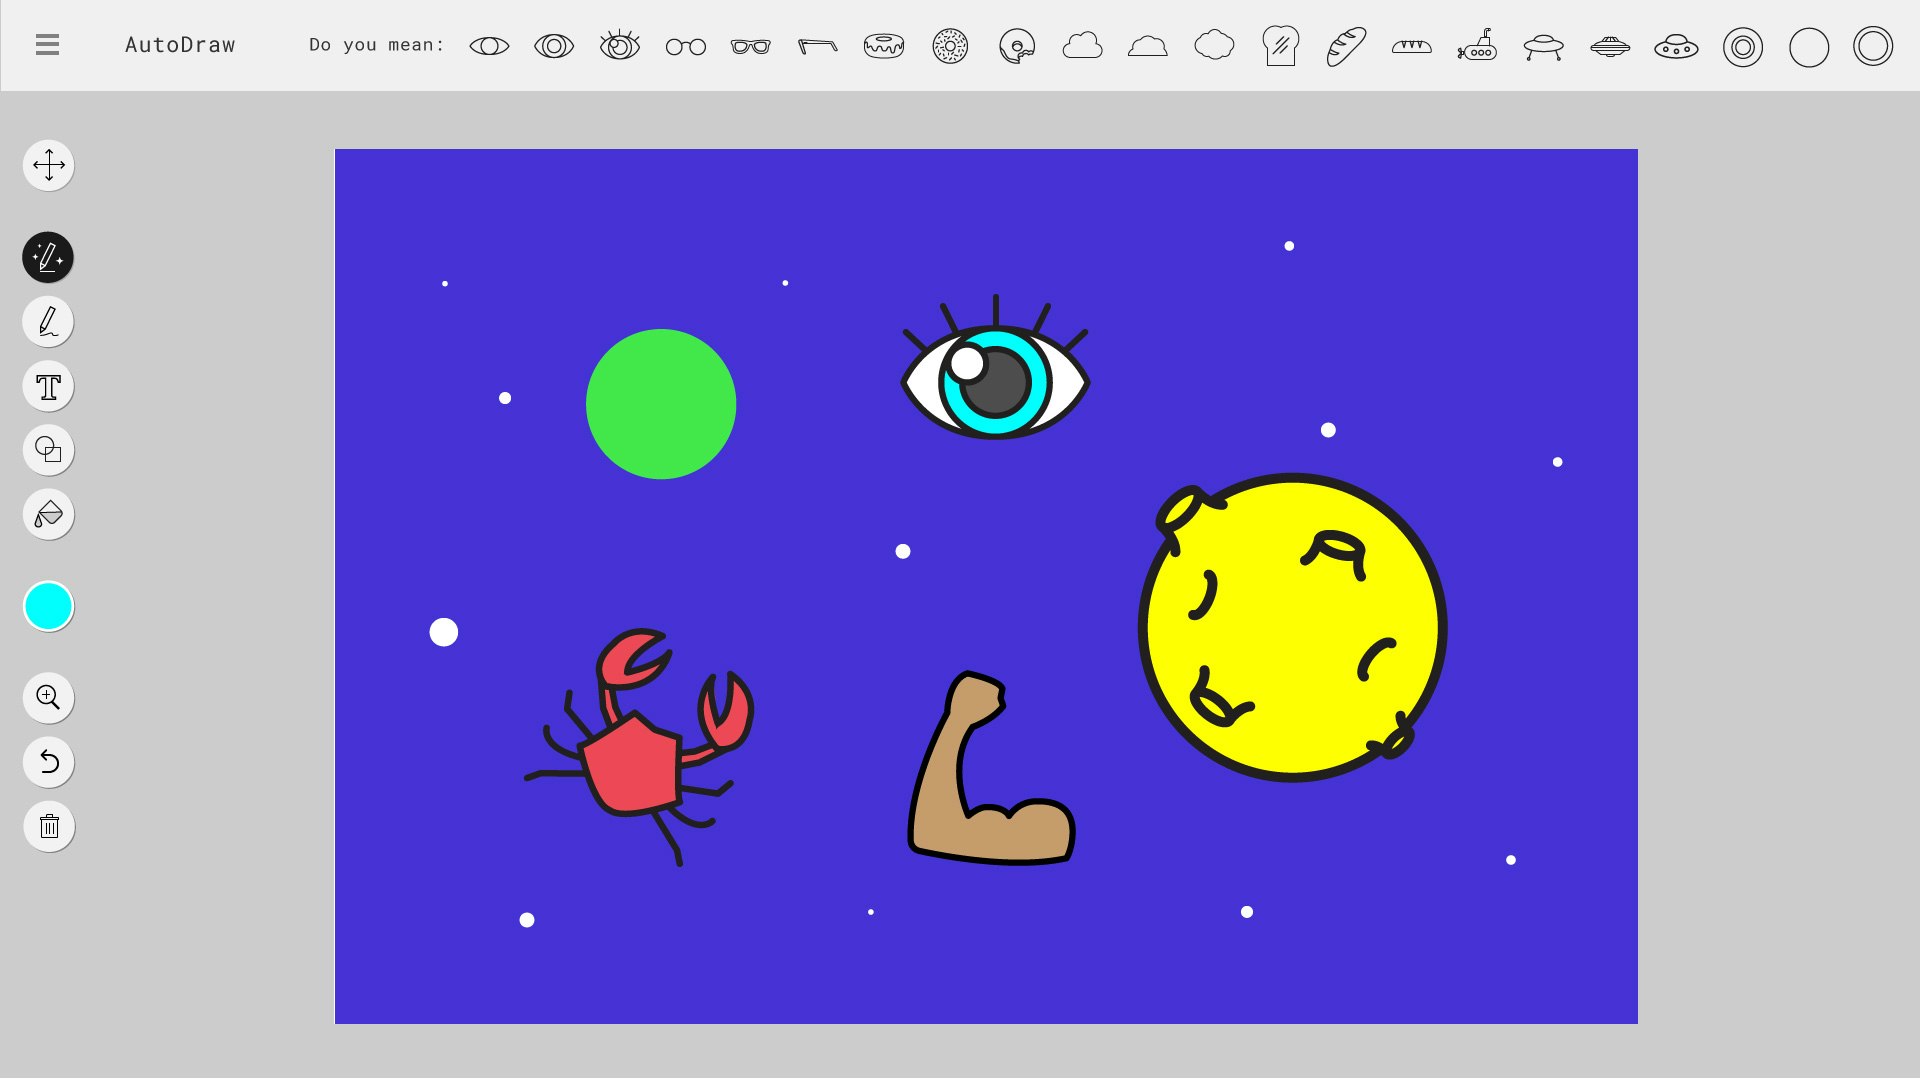1920x1080 pixels.
Task: Click the trash icon to delete
Action: point(48,826)
